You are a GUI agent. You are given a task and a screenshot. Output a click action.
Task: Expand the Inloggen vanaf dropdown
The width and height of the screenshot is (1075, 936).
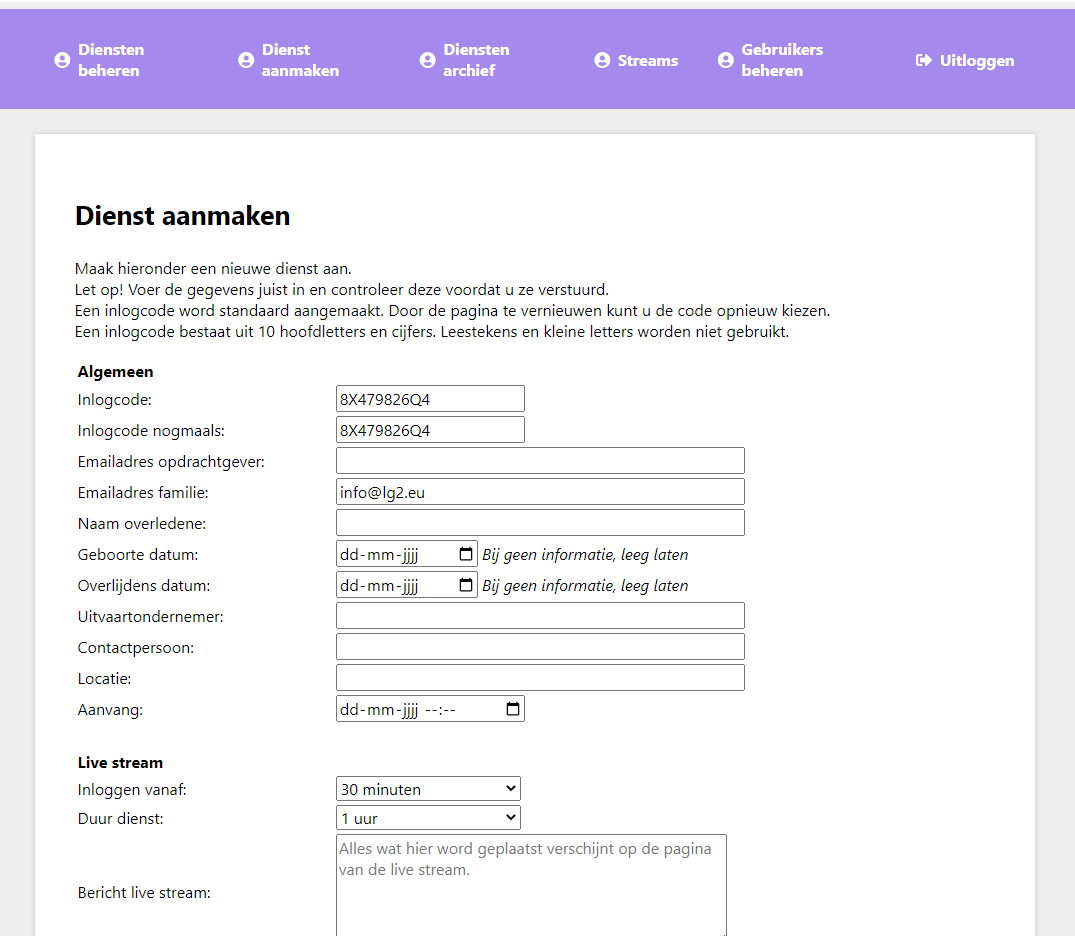point(428,789)
